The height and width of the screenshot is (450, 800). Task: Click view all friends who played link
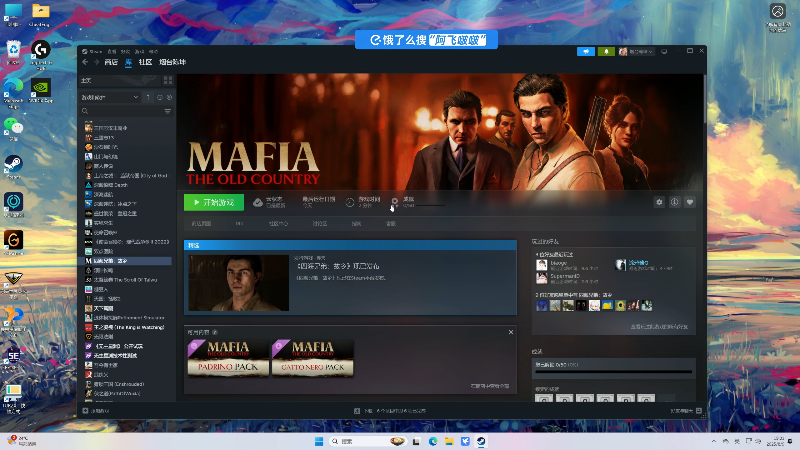click(x=659, y=327)
